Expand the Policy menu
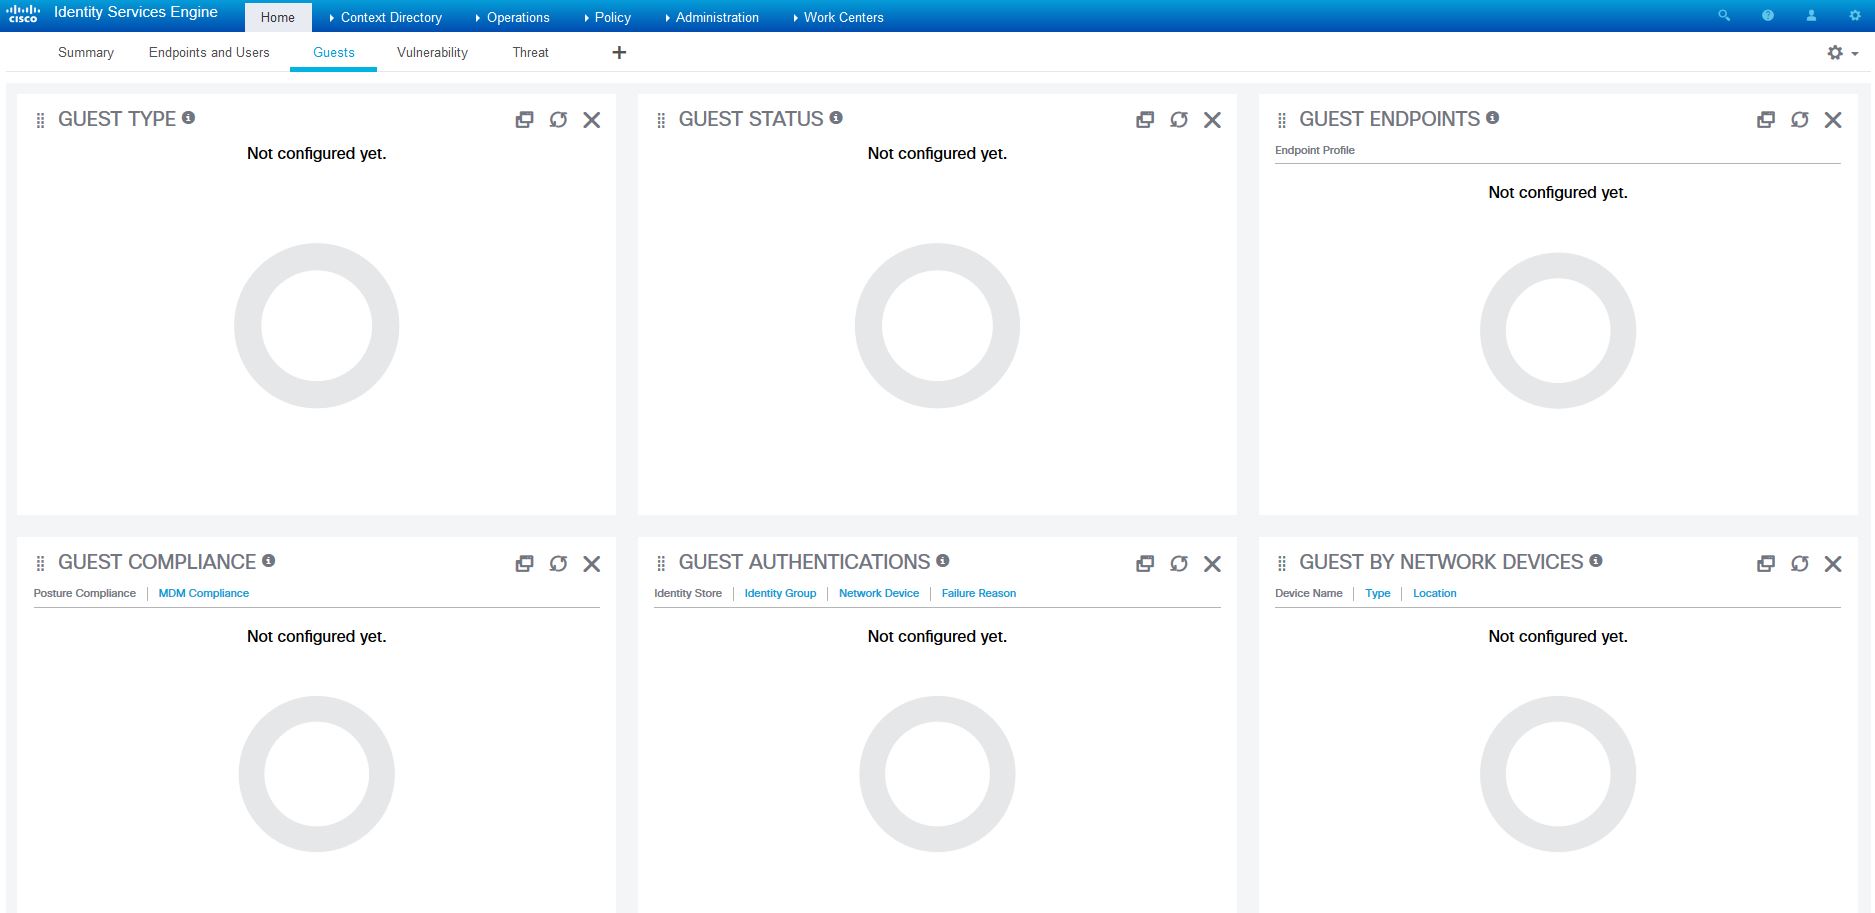Viewport: 1875px width, 913px height. pyautogui.click(x=607, y=17)
